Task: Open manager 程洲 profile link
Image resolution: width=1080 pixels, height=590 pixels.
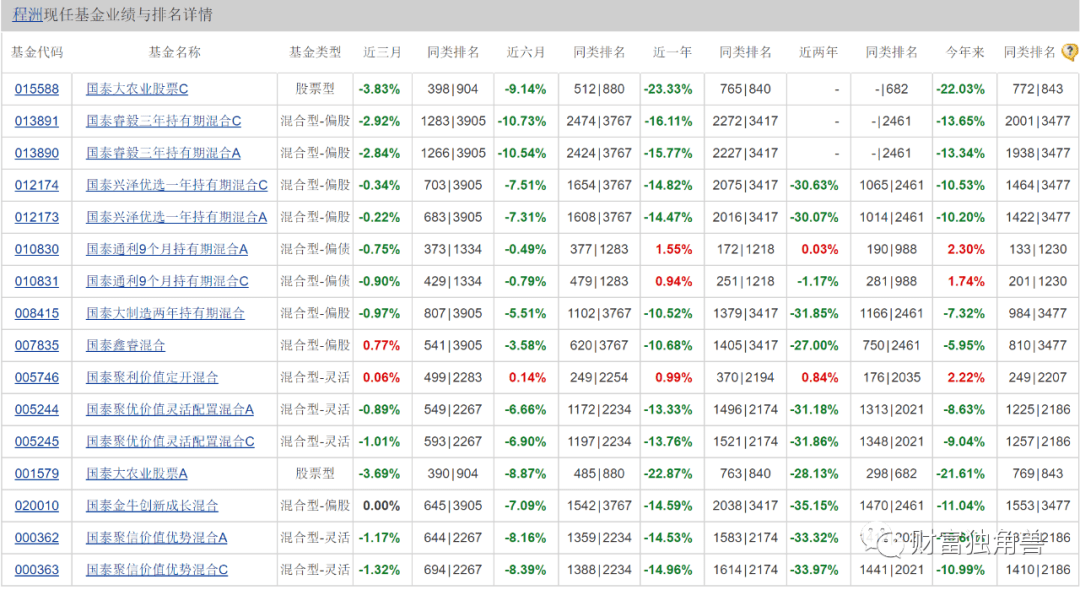Action: [28, 14]
